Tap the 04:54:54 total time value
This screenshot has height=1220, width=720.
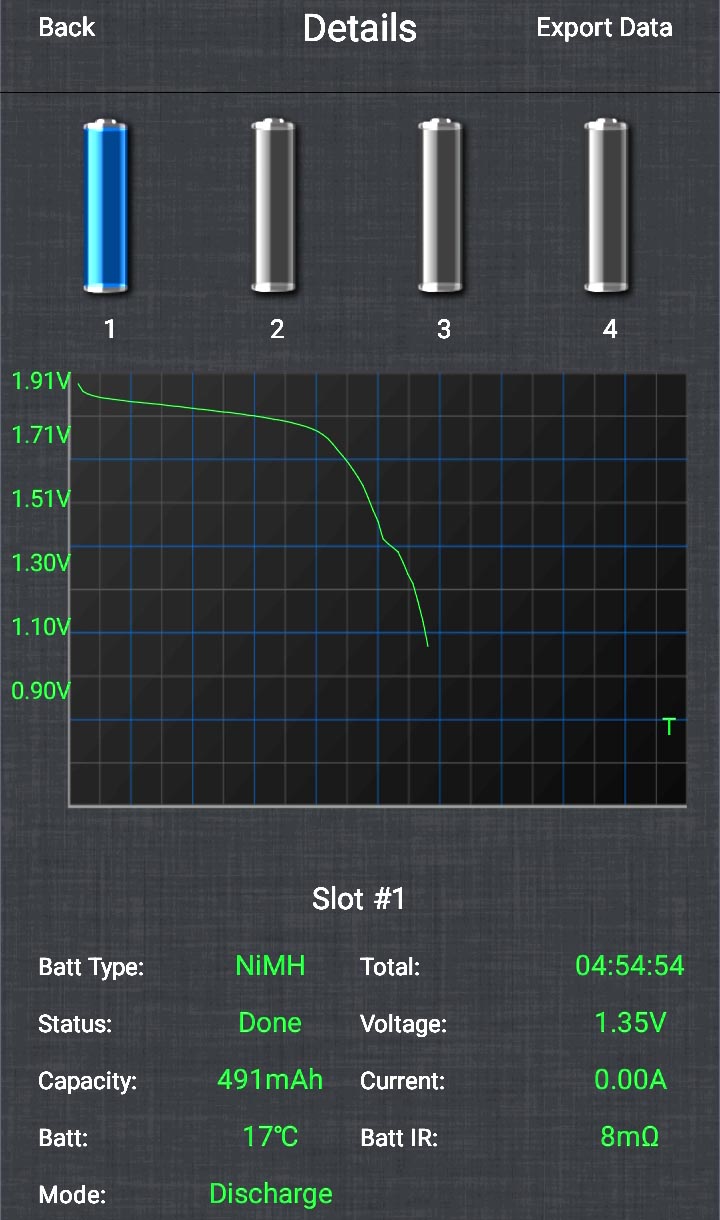(629, 966)
